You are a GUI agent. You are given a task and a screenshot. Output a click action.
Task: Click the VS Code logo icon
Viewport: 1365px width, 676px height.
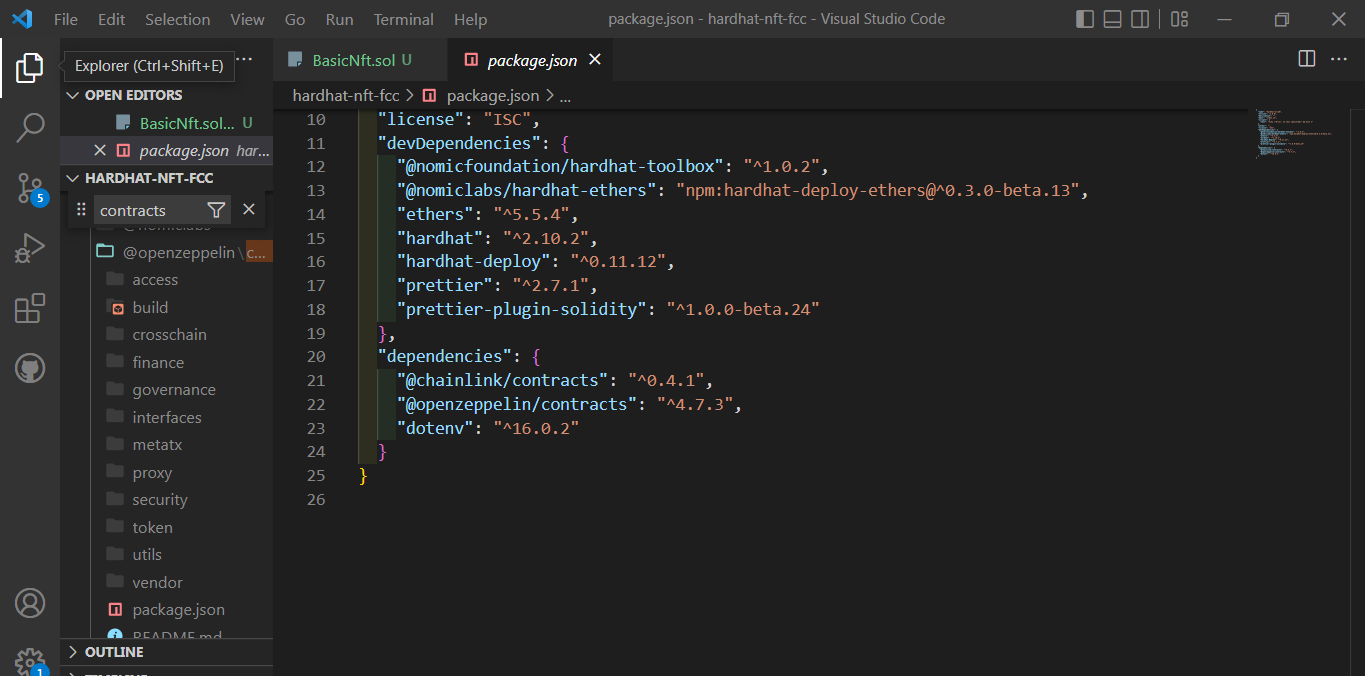point(22,19)
